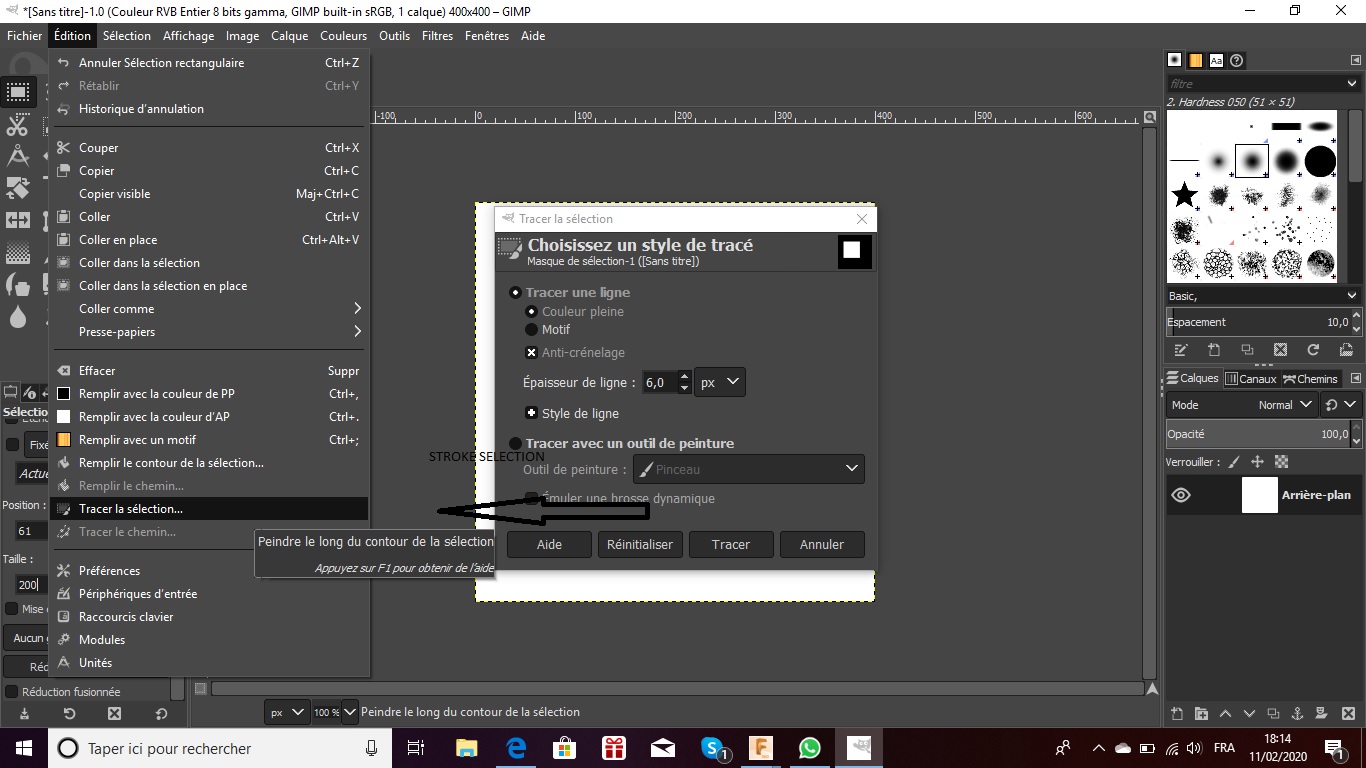Raise the layer with up arrow
The image size is (1366, 768).
pyautogui.click(x=1225, y=714)
